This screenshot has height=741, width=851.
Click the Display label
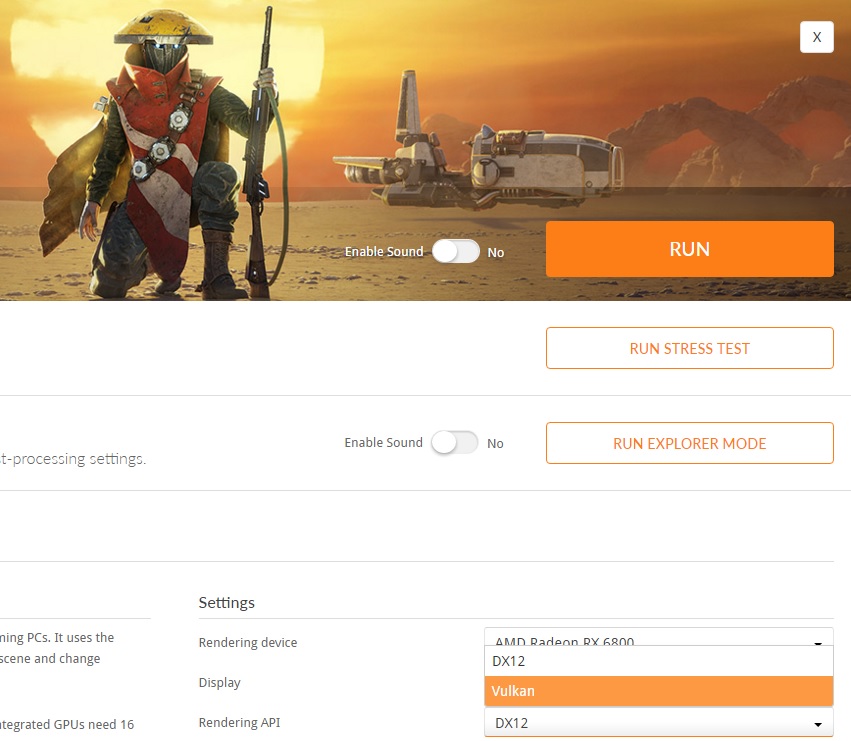pyautogui.click(x=219, y=682)
